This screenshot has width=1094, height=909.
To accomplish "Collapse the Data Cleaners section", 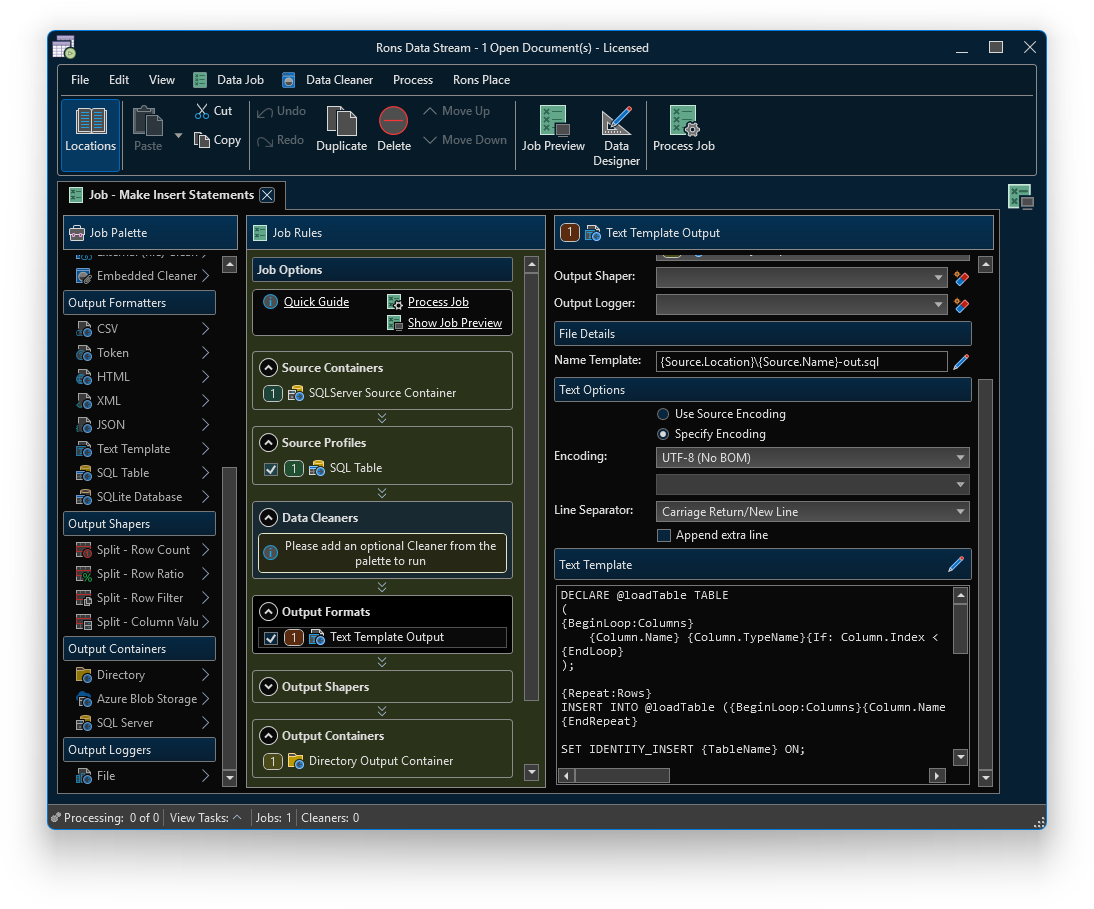I will pyautogui.click(x=269, y=518).
